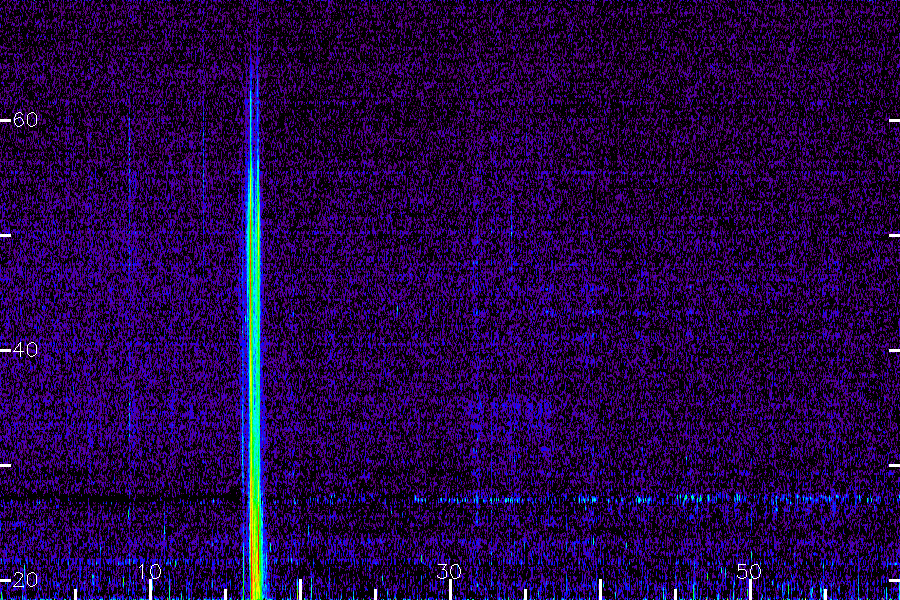The width and height of the screenshot is (900, 600).
Task: Click the "10" label on horizontal axis
Action: (150, 571)
